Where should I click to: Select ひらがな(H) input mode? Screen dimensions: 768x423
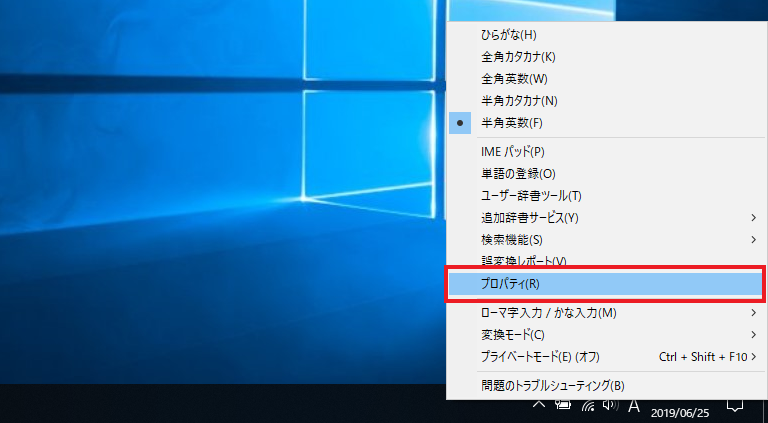(x=508, y=35)
